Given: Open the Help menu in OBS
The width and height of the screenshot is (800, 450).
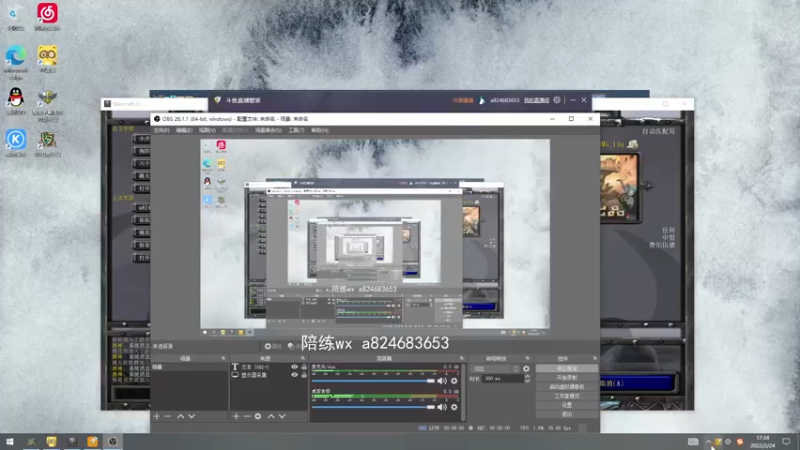Looking at the screenshot, I should pos(319,131).
